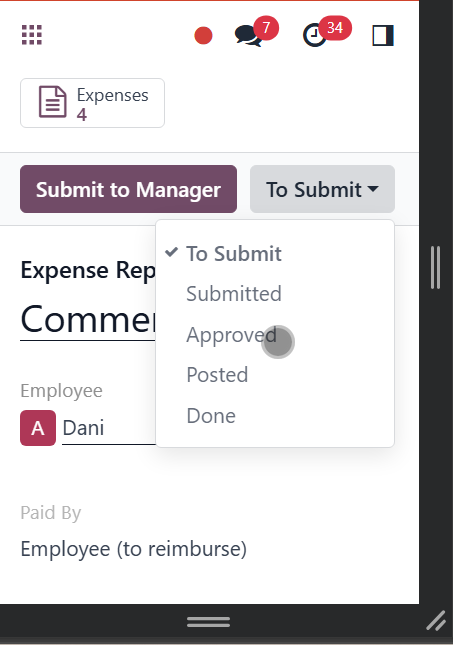
Task: Click the Submit to Manager button
Action: point(128,189)
